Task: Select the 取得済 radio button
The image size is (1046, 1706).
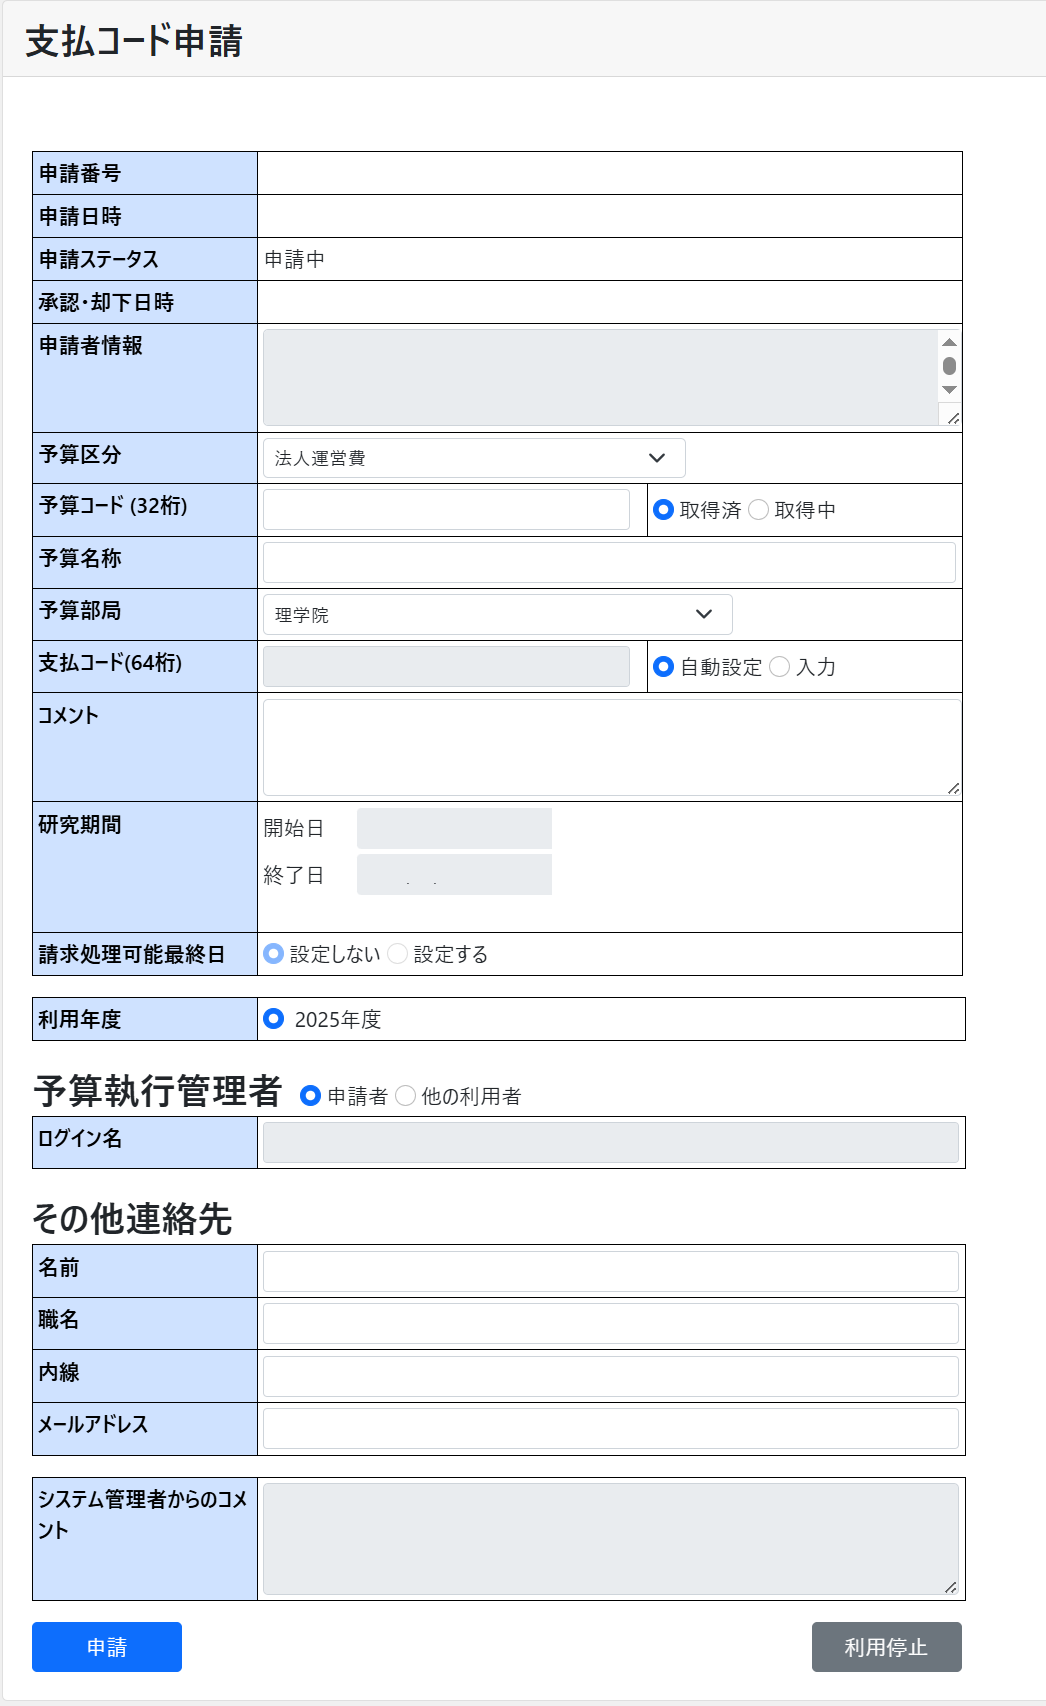Action: pyautogui.click(x=663, y=510)
